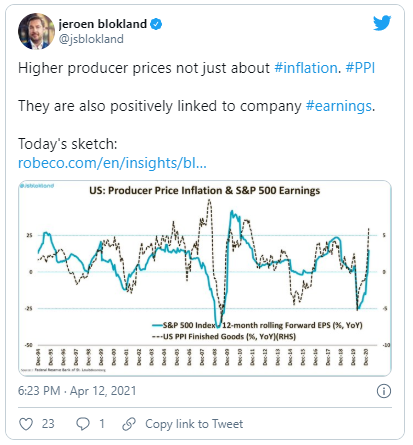
Task: Click the S&P 500 legend teal line
Action: pyautogui.click(x=157, y=325)
